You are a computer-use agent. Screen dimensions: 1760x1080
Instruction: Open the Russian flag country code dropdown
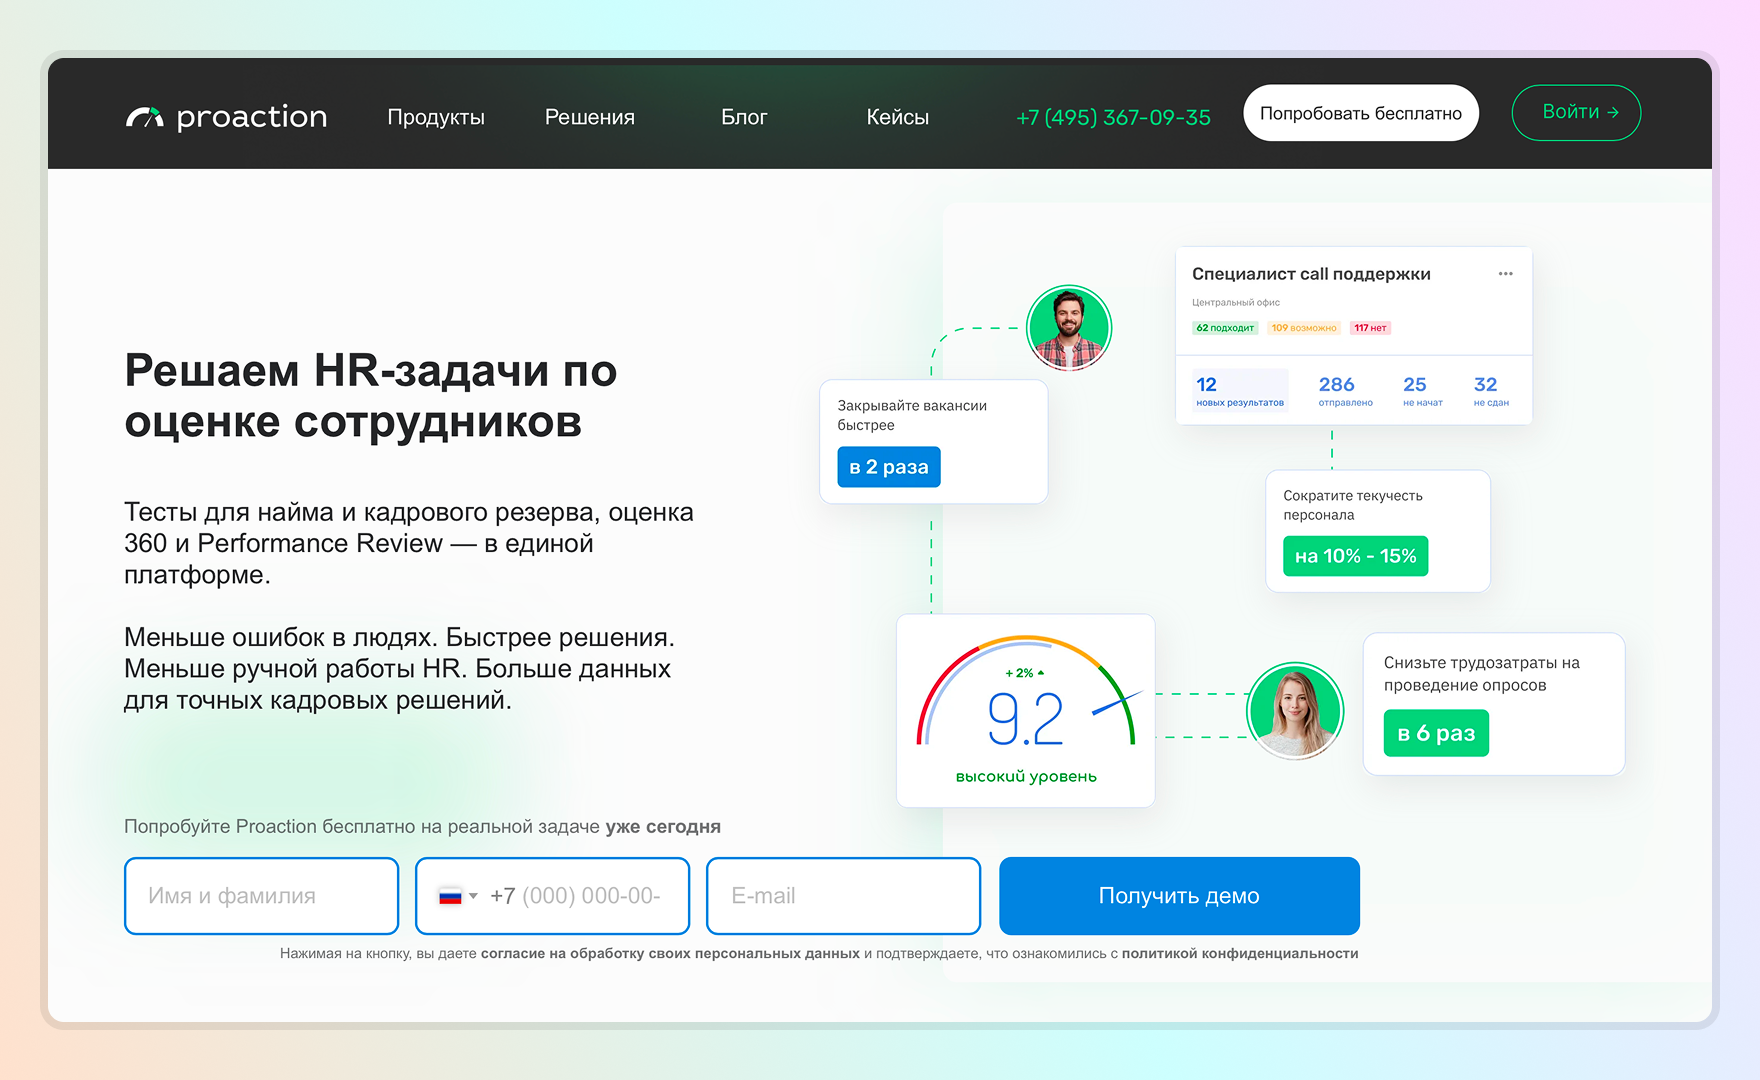[x=458, y=896]
